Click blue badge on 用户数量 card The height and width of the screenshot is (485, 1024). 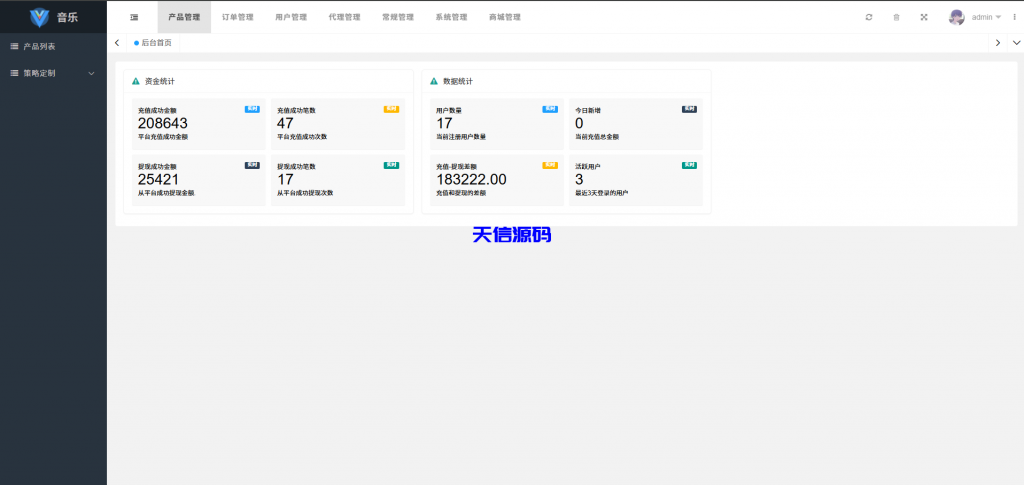point(550,110)
